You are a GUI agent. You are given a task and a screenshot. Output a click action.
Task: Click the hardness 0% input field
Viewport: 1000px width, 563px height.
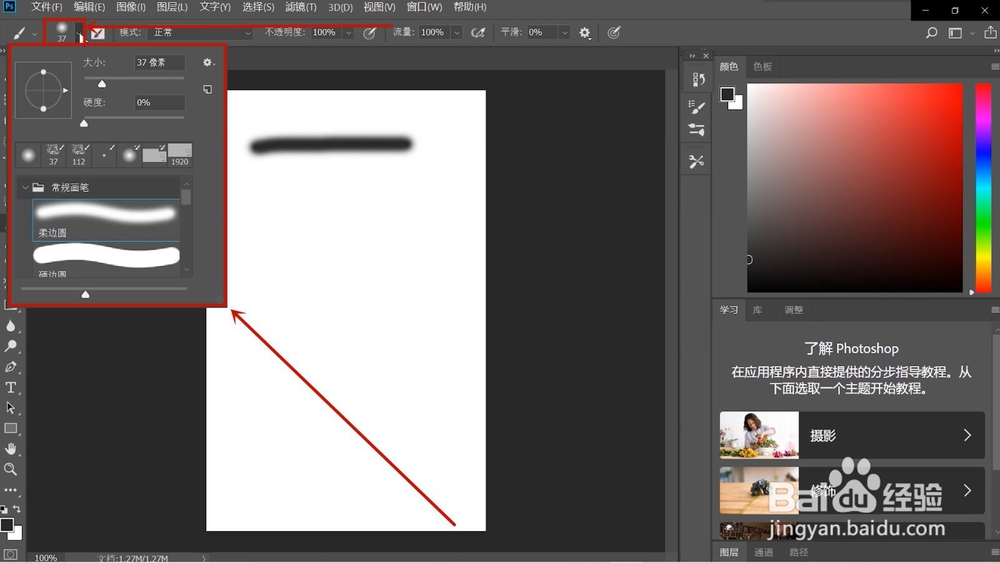tap(159, 103)
